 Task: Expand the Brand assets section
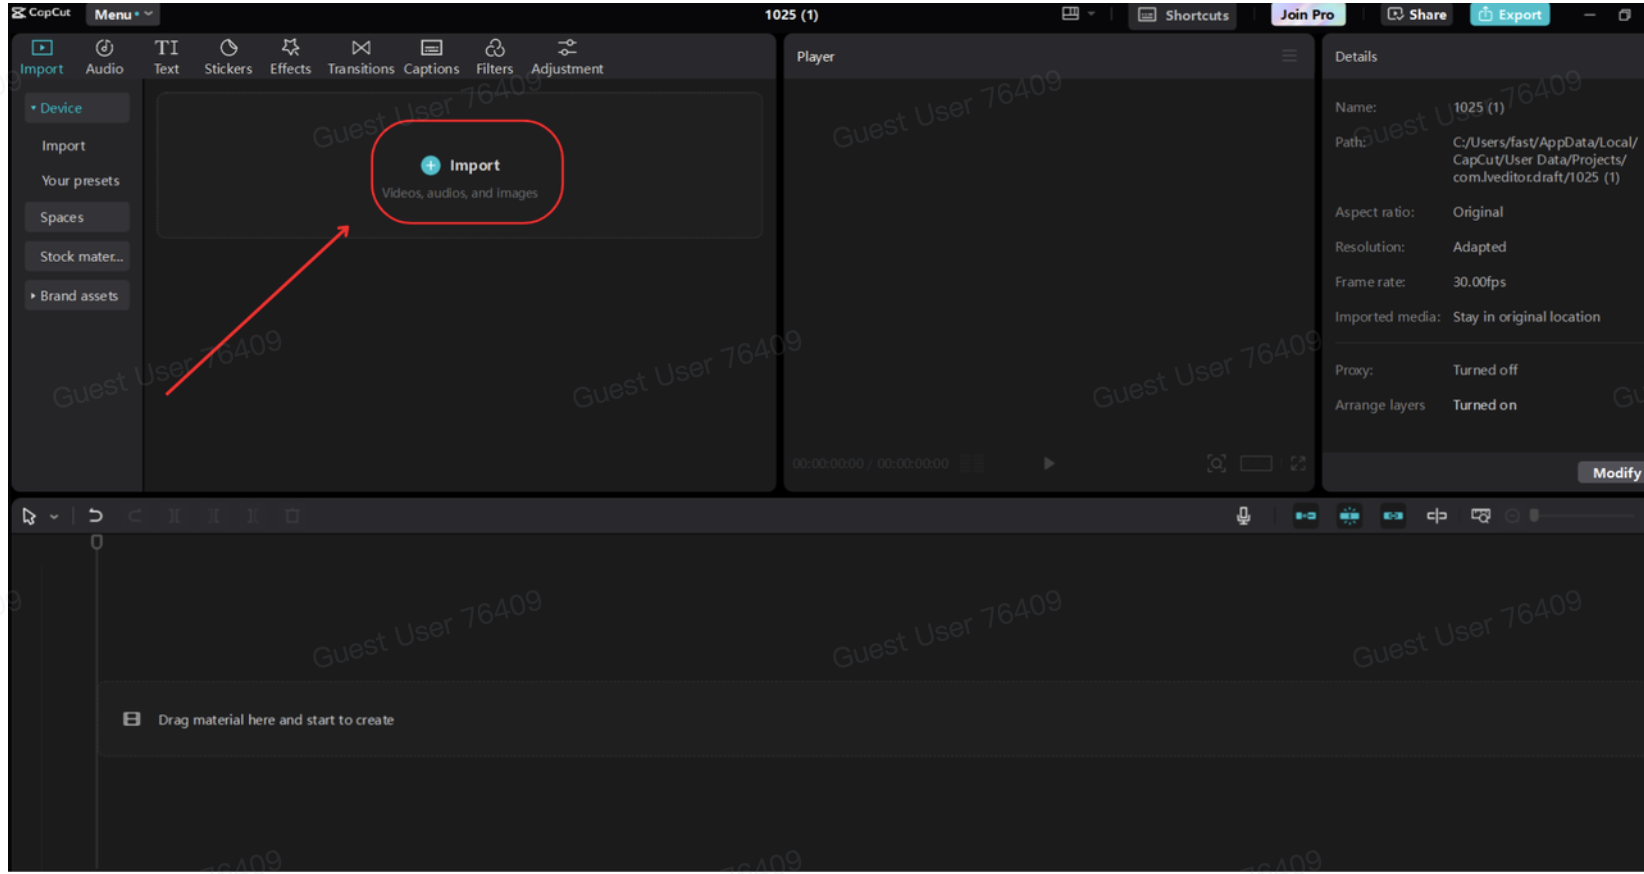click(77, 296)
